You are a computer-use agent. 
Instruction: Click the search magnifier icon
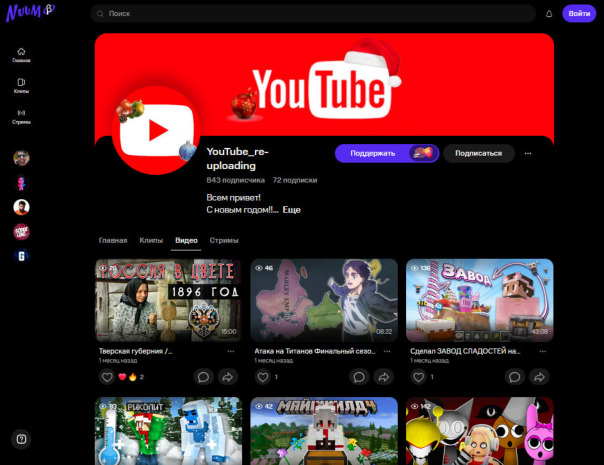100,14
